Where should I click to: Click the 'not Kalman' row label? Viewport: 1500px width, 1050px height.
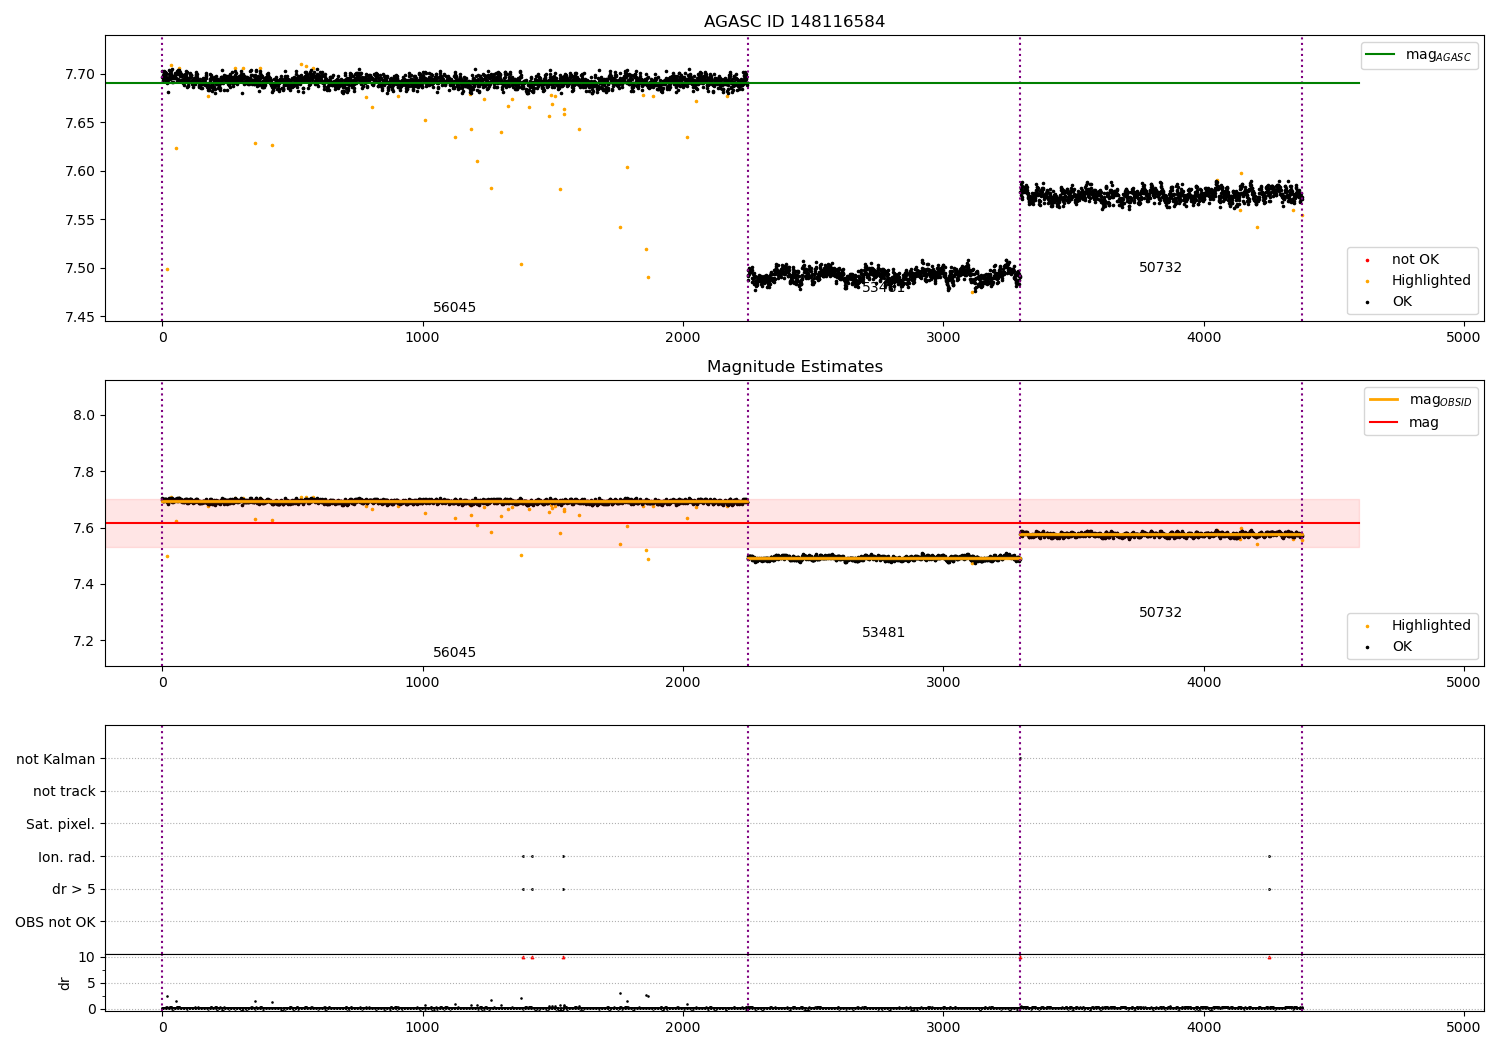[56, 760]
